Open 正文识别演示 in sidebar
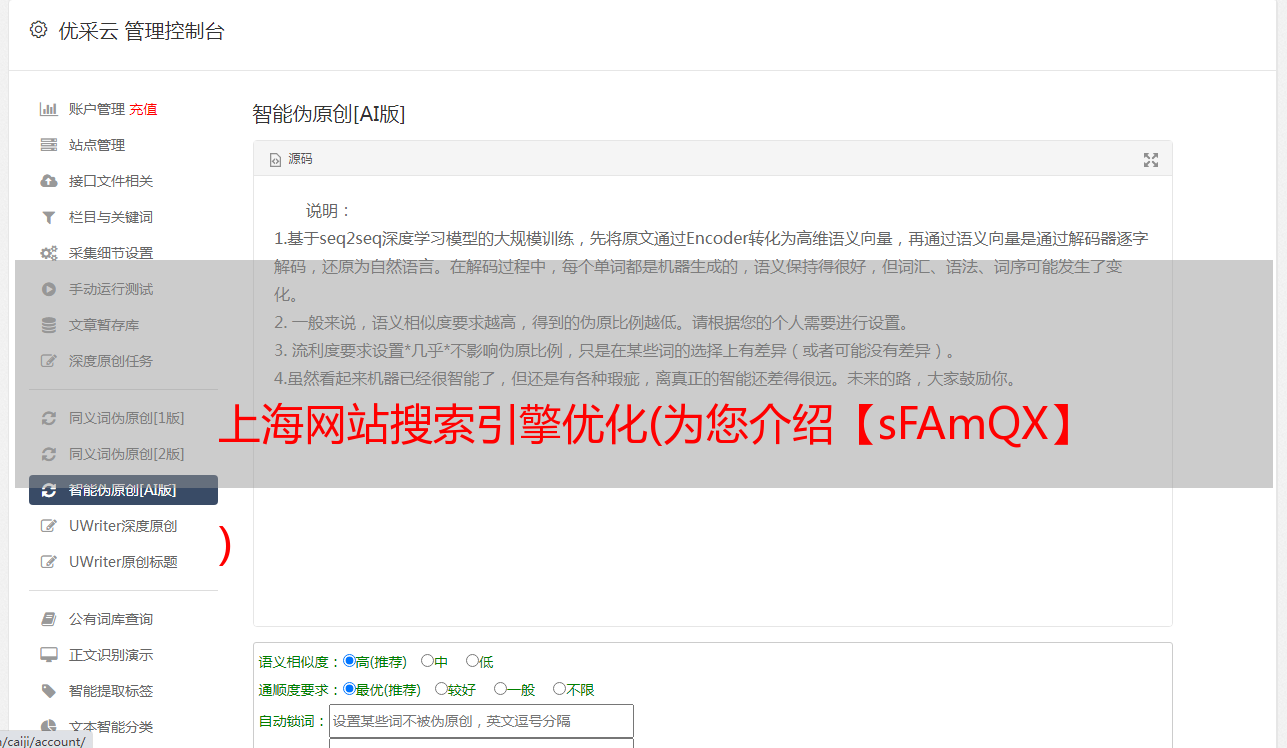1287x748 pixels. (x=111, y=655)
